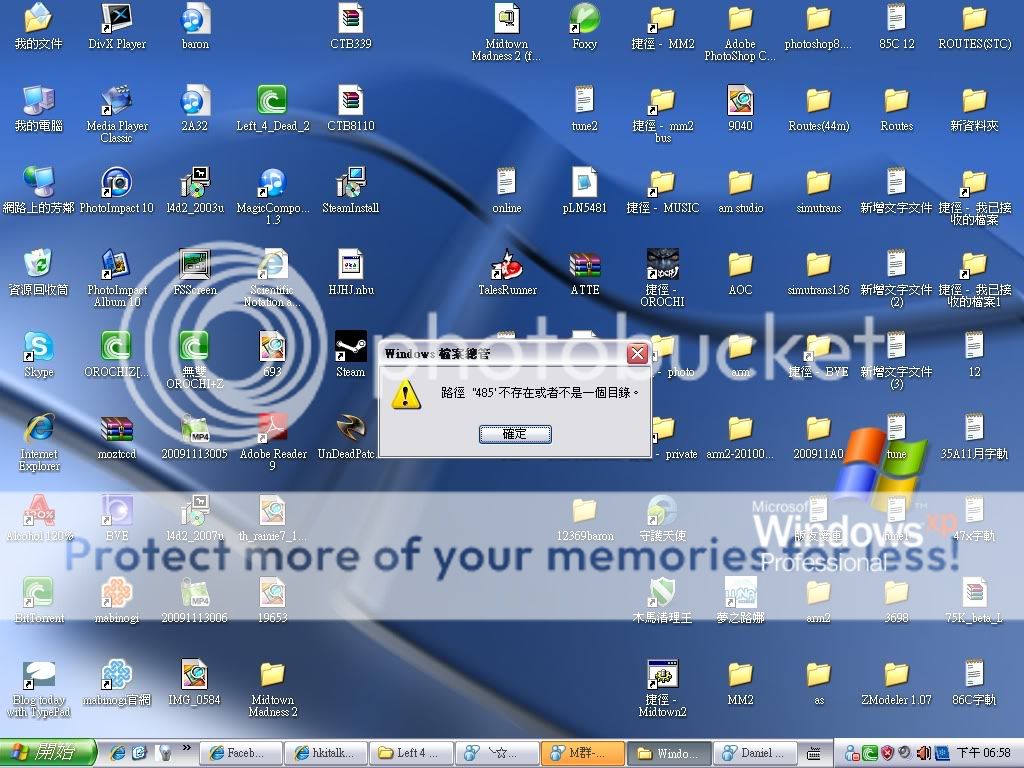Switch to the Faceb... taskbar window

pyautogui.click(x=240, y=752)
